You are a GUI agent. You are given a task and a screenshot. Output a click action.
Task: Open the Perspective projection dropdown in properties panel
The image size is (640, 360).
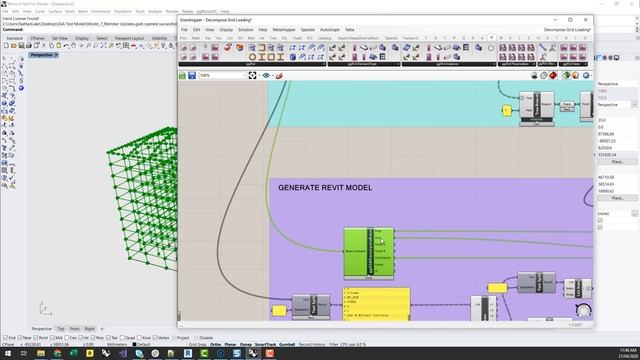634,105
